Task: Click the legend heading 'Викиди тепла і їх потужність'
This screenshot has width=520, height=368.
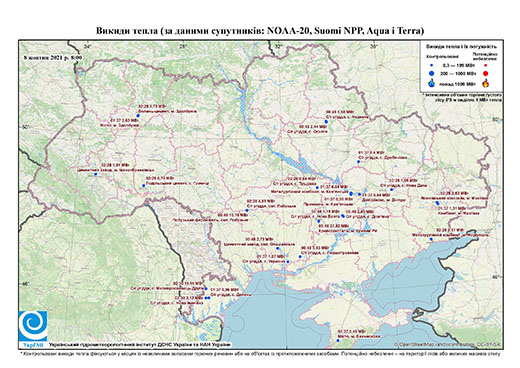Action: [x=462, y=47]
